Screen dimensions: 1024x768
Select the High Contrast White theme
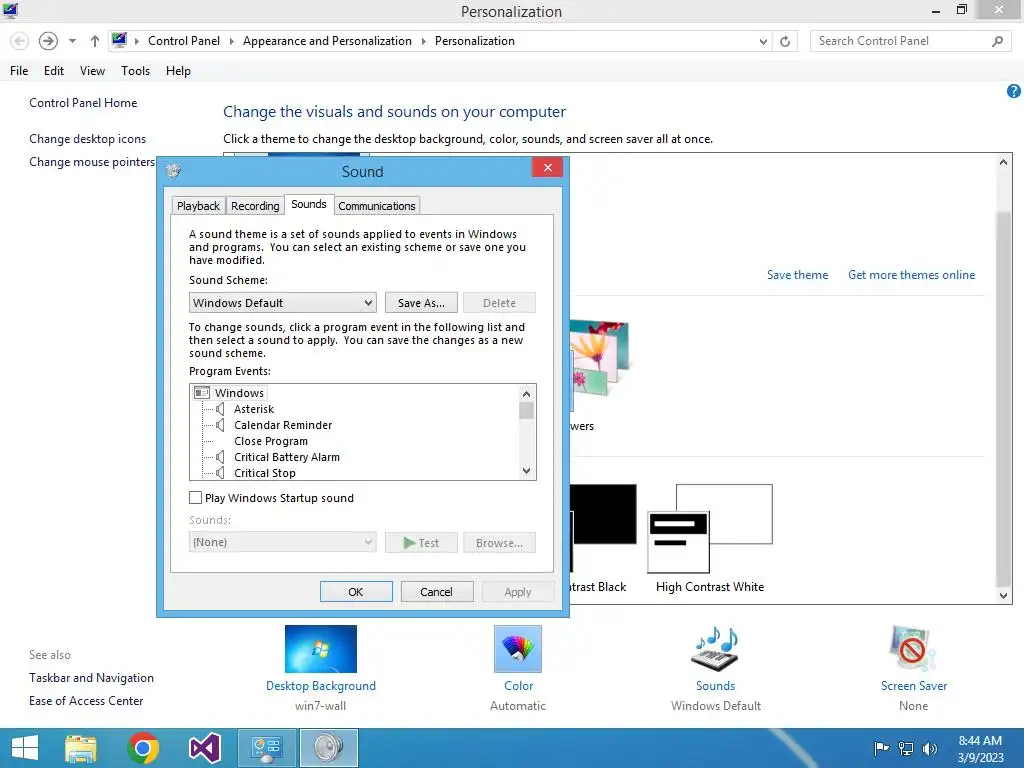point(710,538)
